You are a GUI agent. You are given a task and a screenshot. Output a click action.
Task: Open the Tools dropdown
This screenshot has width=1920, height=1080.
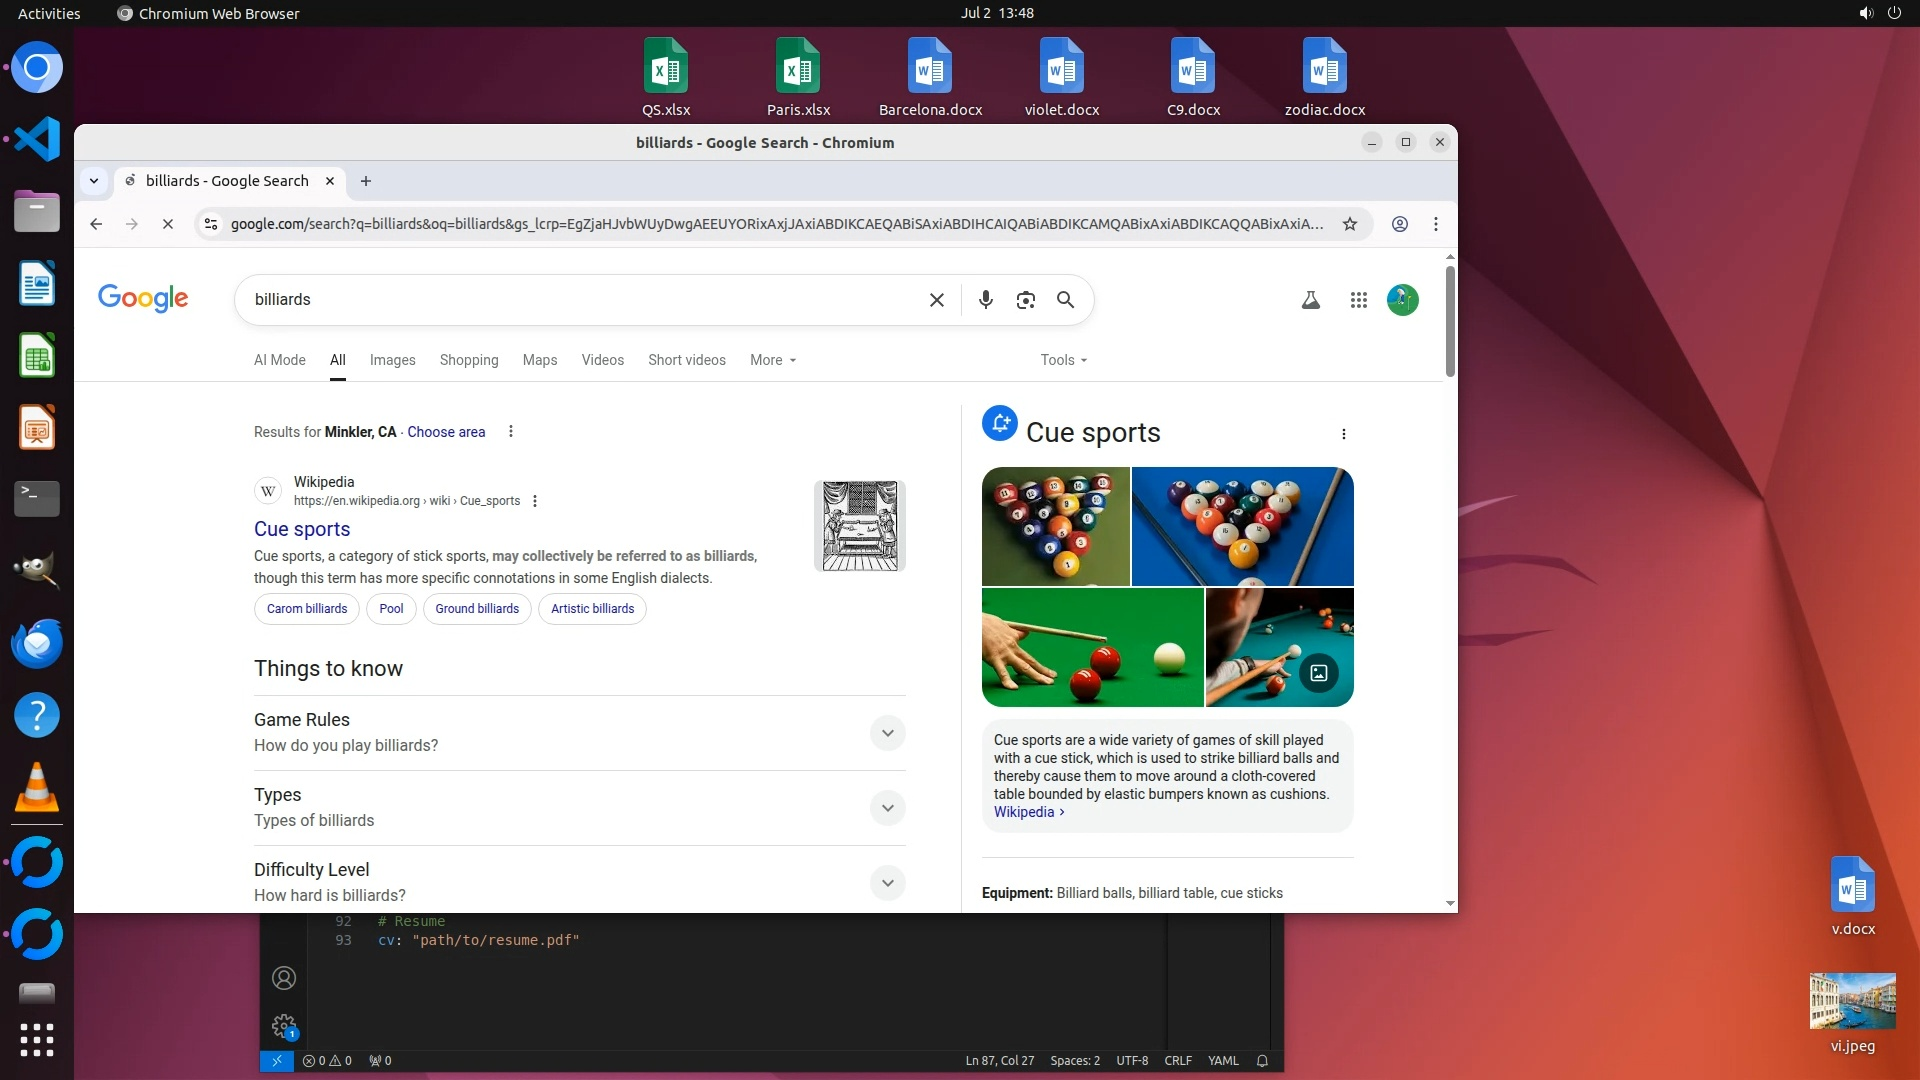[1063, 360]
